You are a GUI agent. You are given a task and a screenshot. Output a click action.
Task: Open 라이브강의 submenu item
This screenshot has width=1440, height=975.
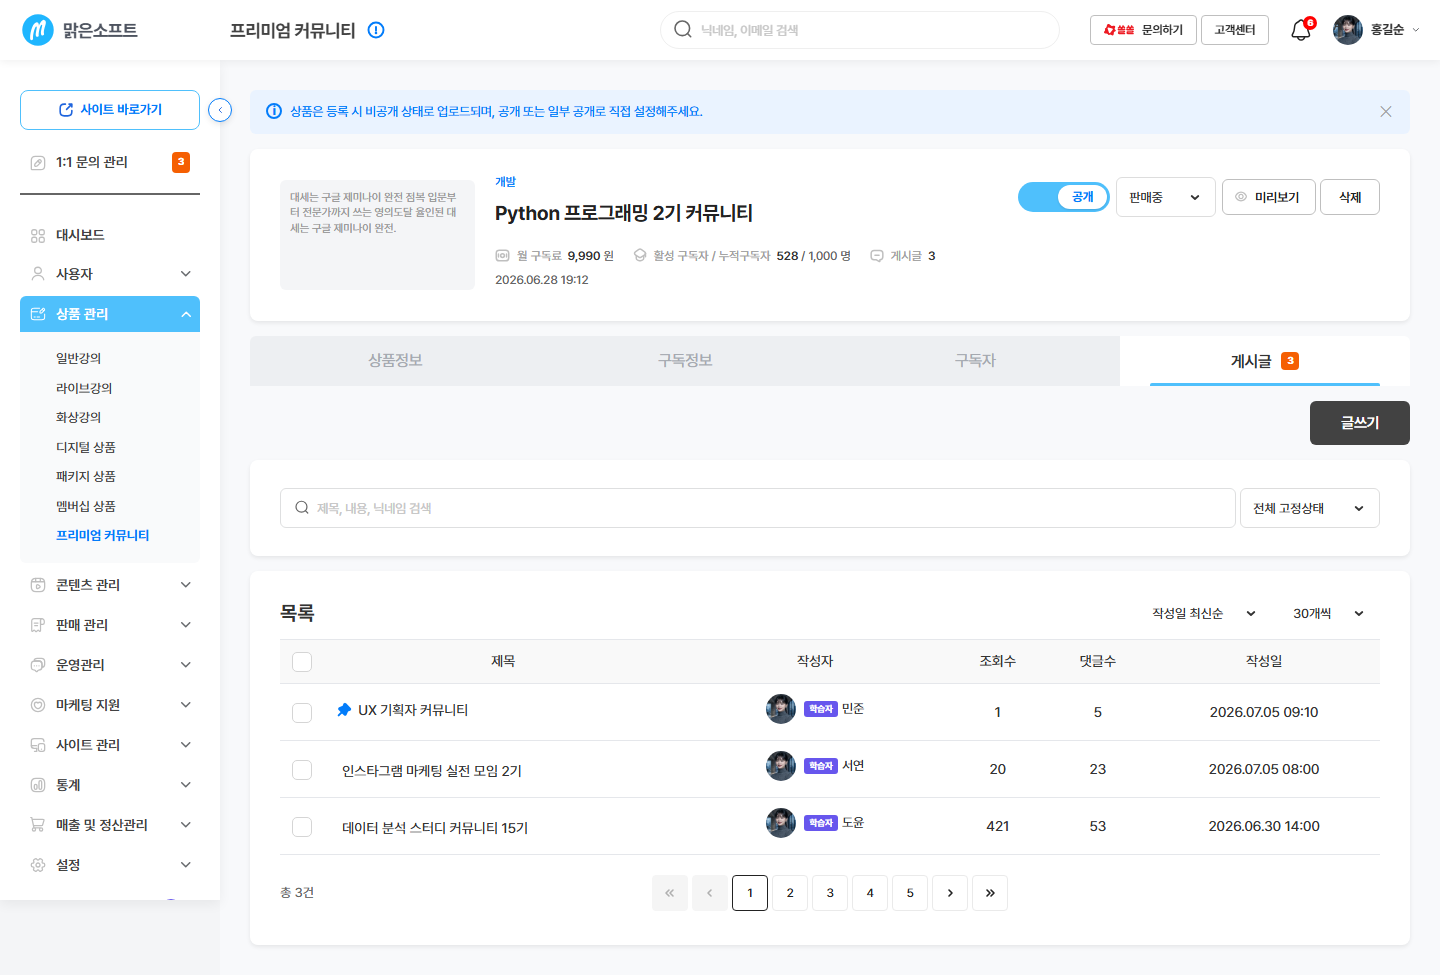click(84, 388)
